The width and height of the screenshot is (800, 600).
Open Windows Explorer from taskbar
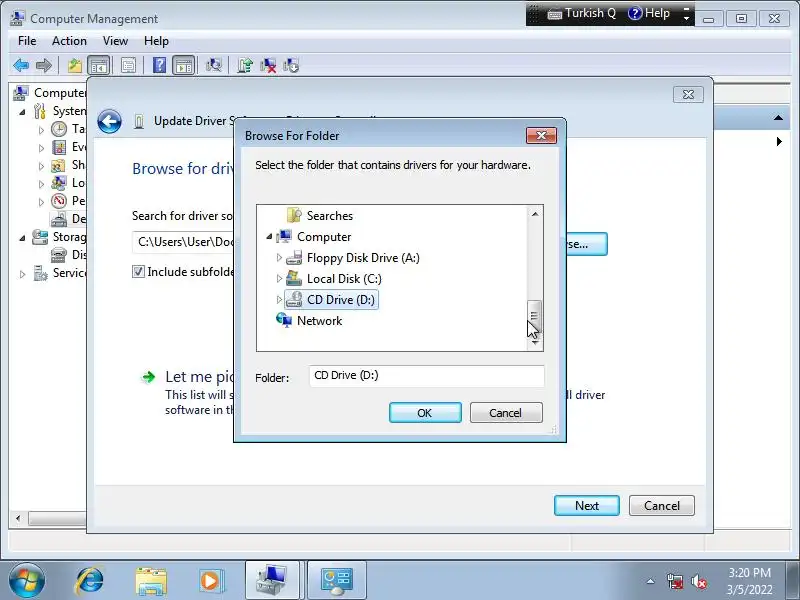coord(151,581)
